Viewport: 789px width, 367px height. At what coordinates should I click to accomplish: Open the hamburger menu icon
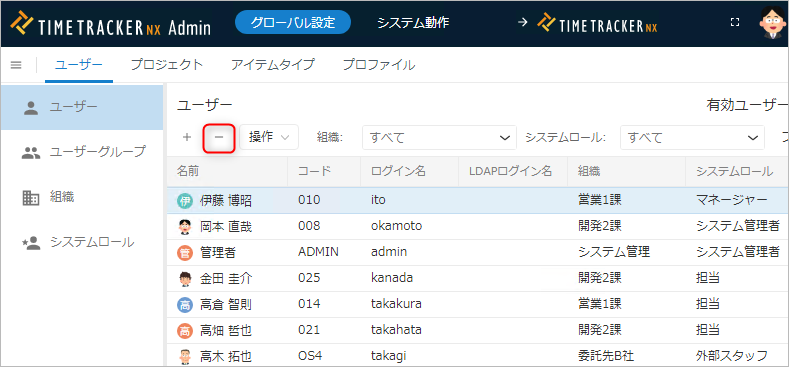point(16,65)
